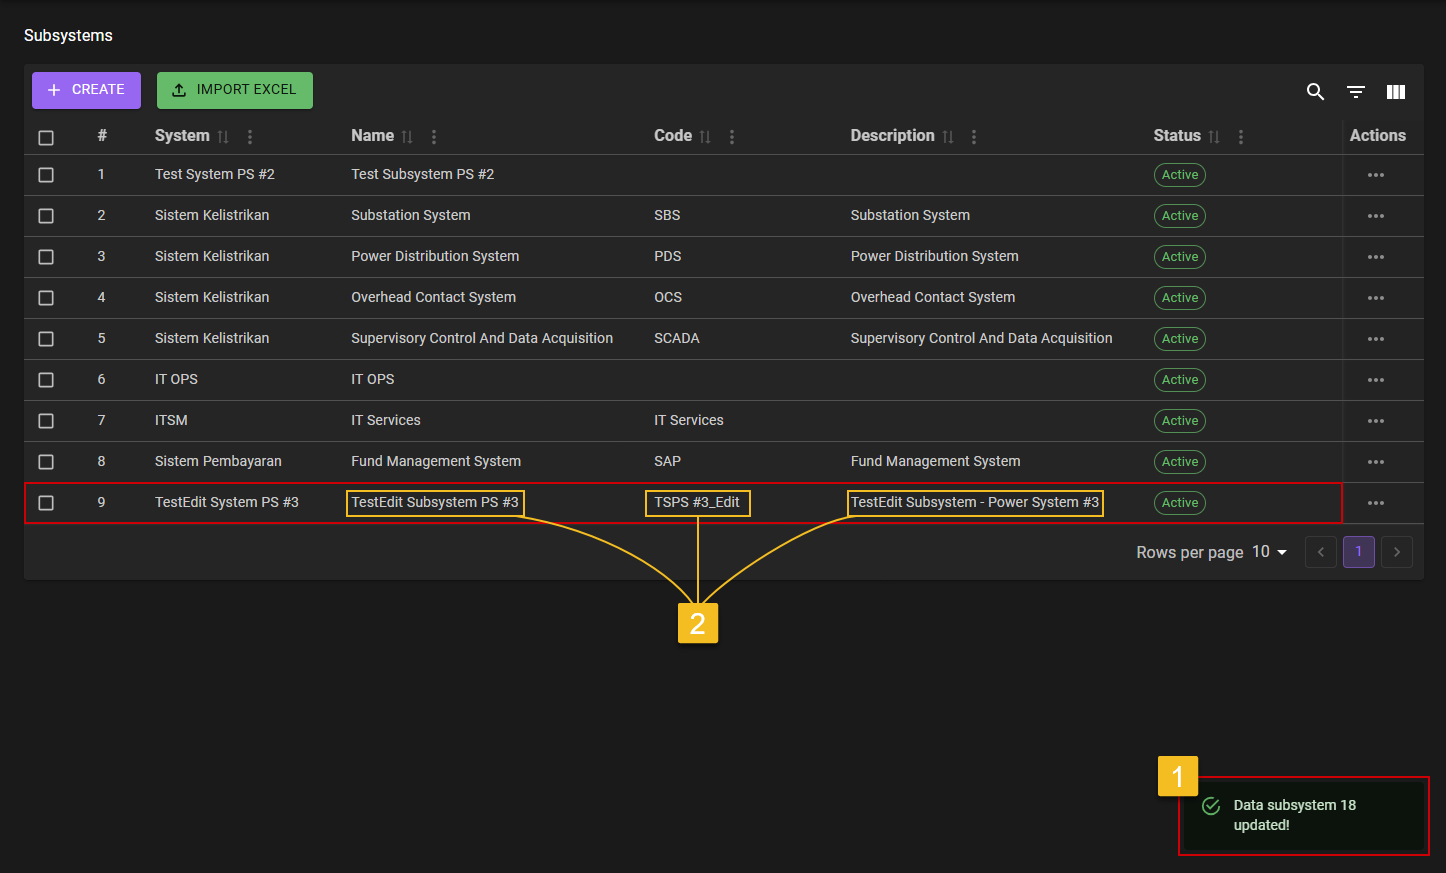Click the CREATE button
The width and height of the screenshot is (1446, 873).
(x=86, y=90)
